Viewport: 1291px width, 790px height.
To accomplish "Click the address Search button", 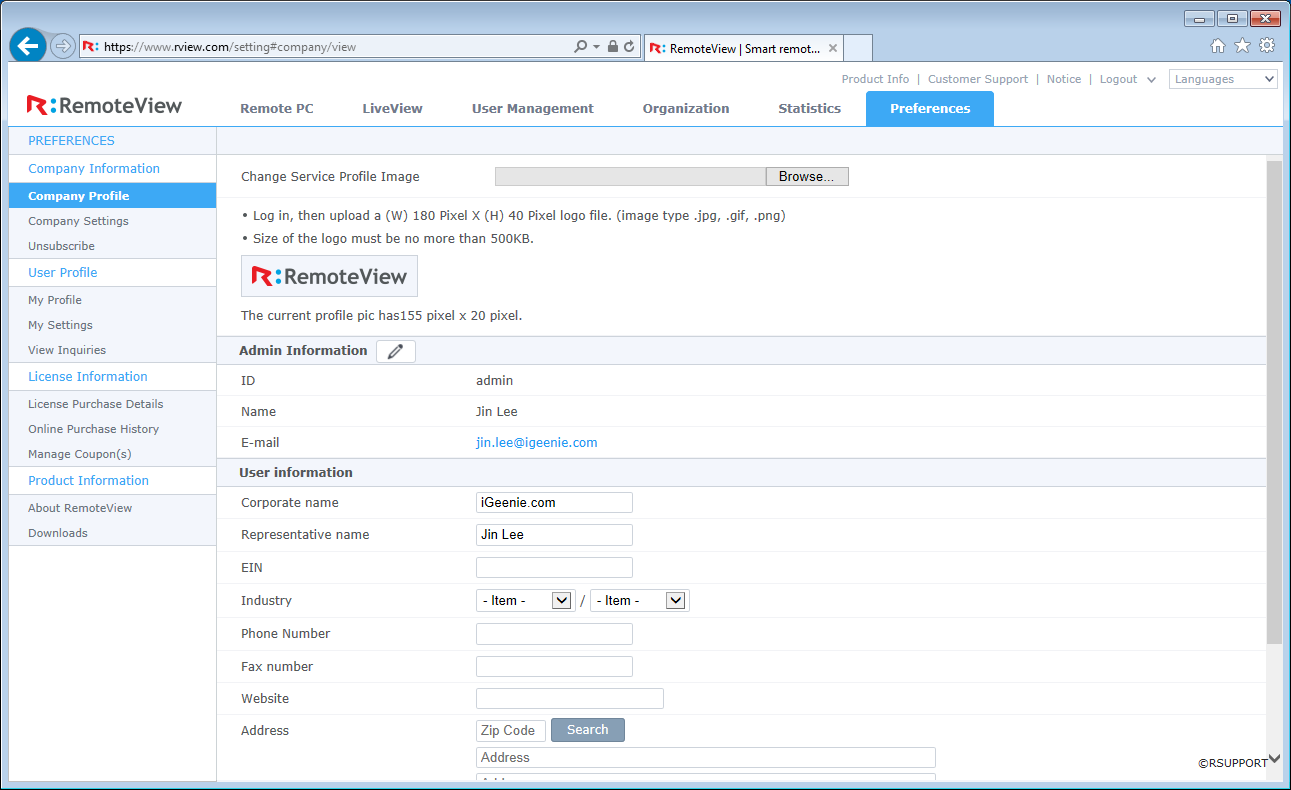I will point(588,730).
